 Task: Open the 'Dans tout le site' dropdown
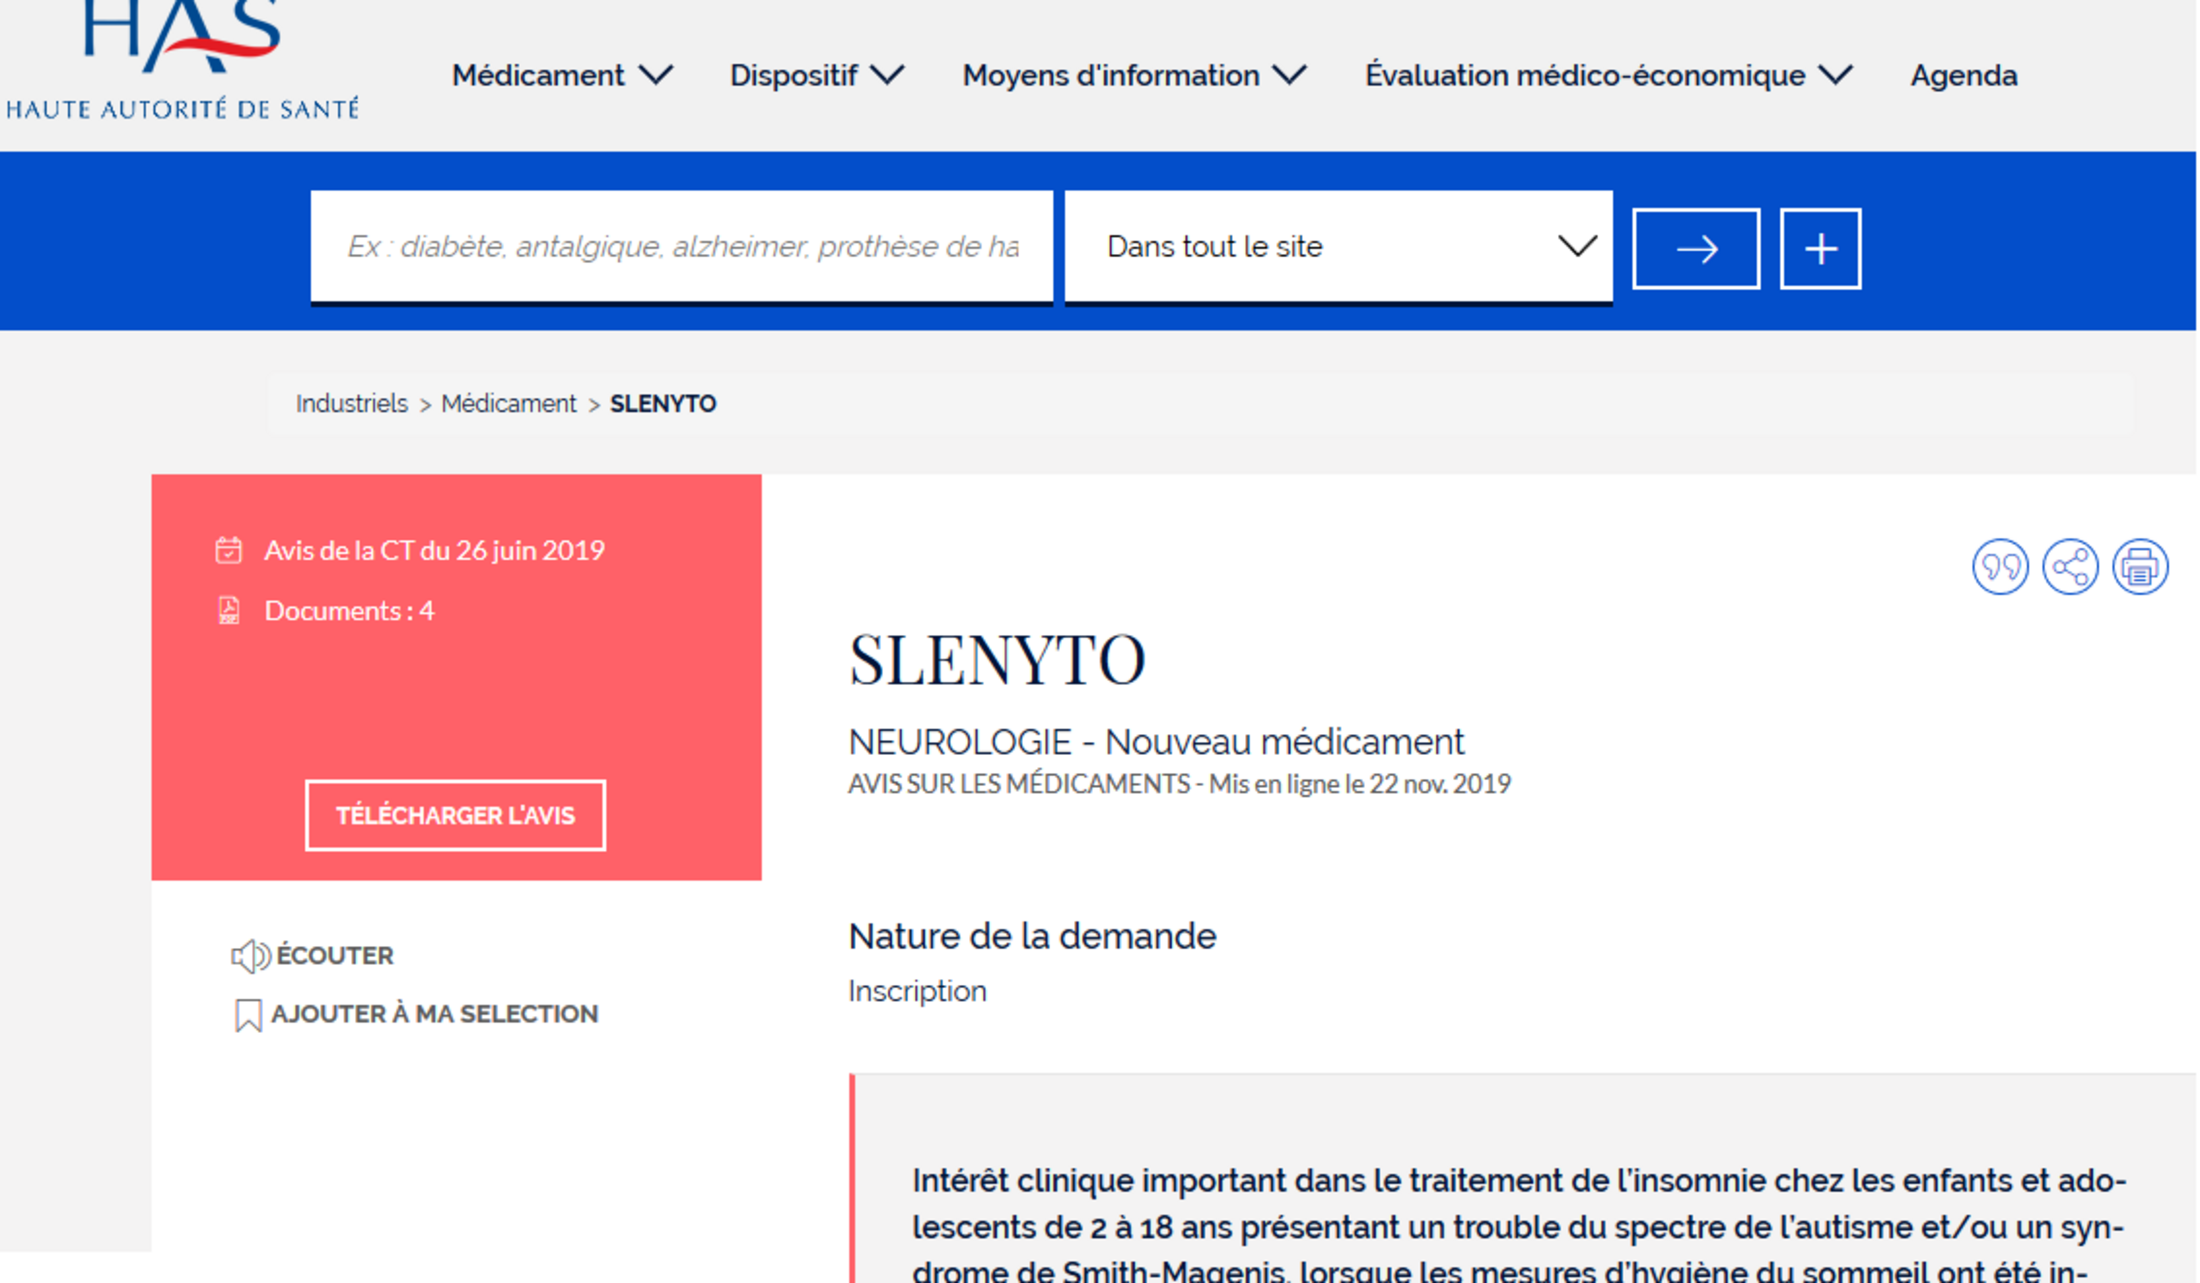[x=1338, y=246]
